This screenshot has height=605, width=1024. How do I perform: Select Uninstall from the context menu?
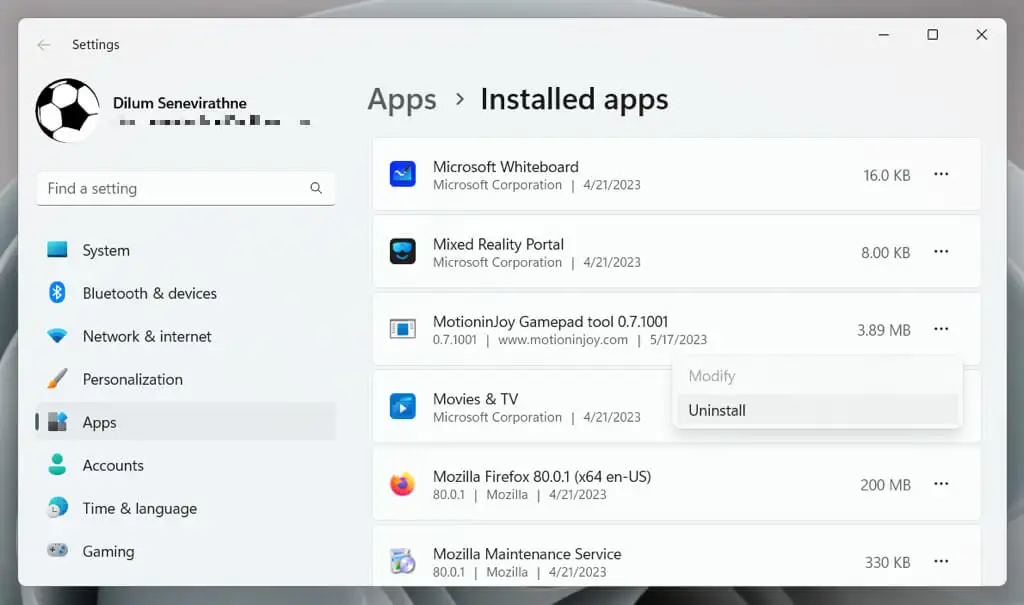coord(717,410)
